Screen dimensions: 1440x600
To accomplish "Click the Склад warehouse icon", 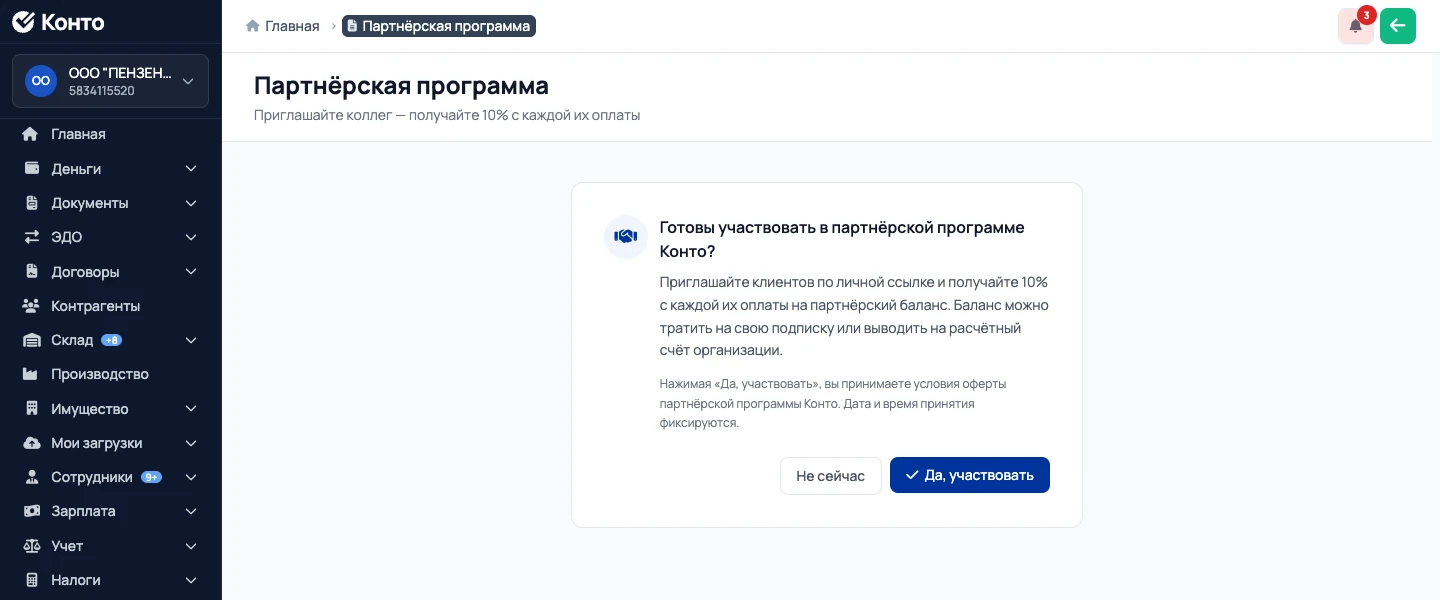I will pyautogui.click(x=31, y=340).
